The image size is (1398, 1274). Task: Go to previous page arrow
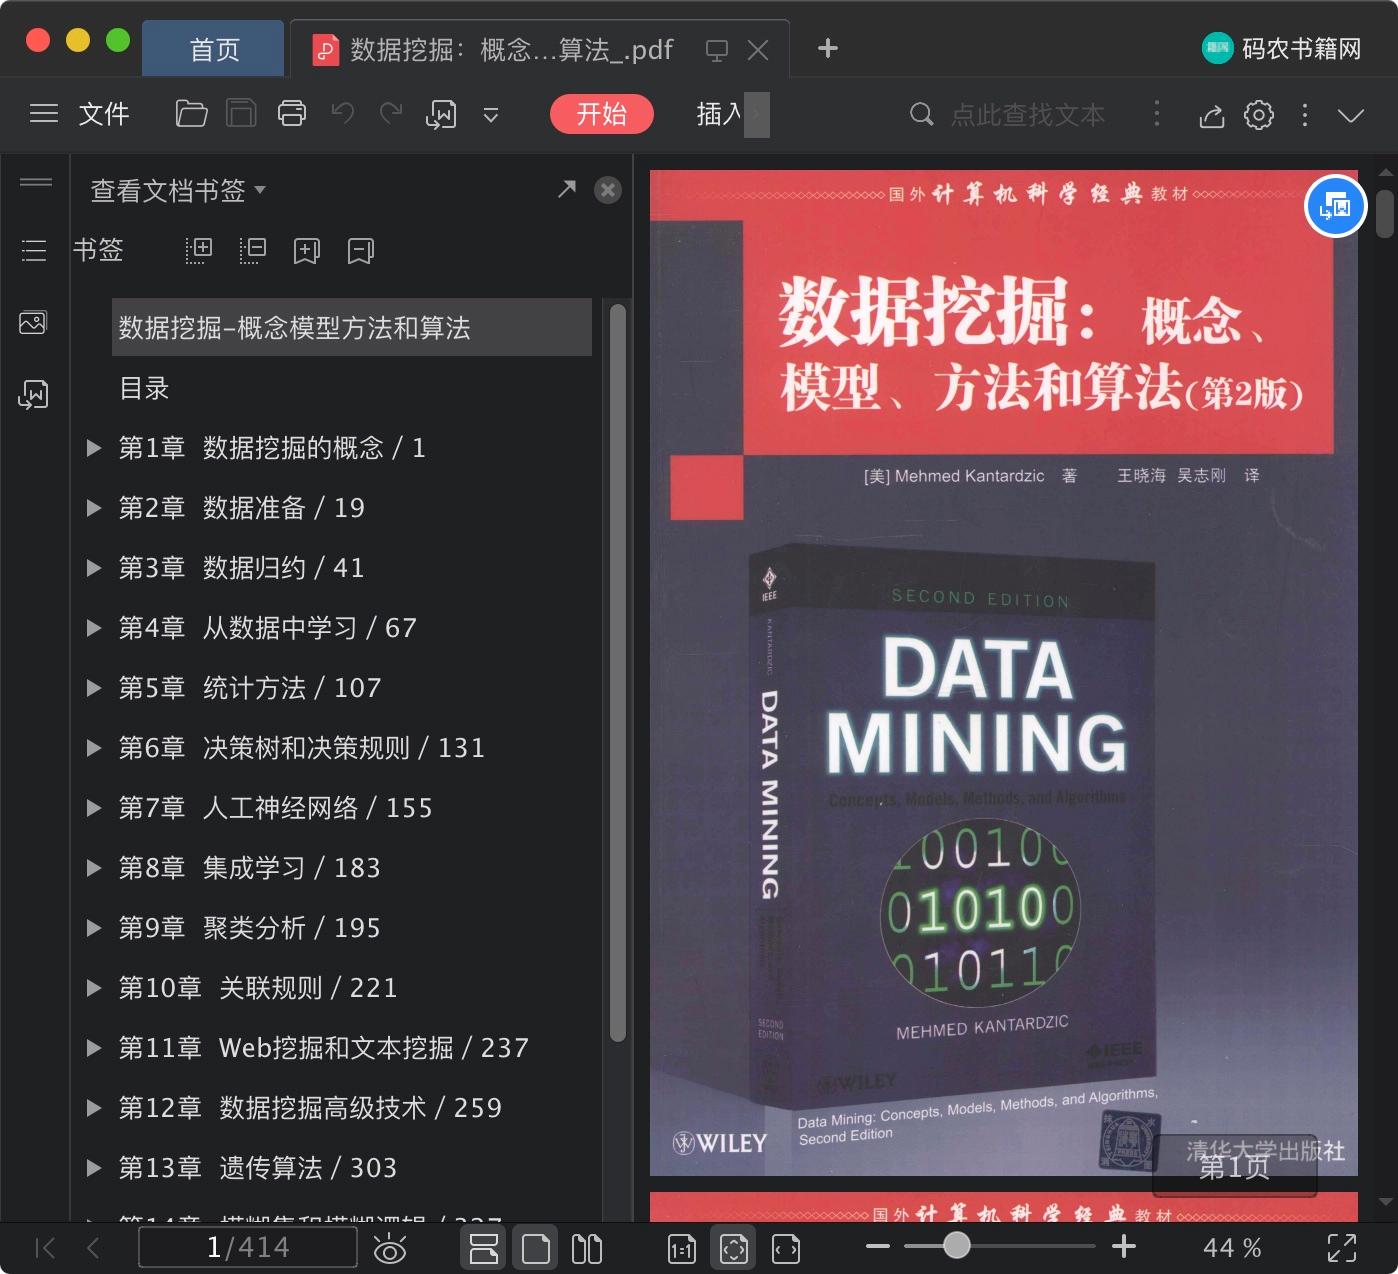click(93, 1248)
